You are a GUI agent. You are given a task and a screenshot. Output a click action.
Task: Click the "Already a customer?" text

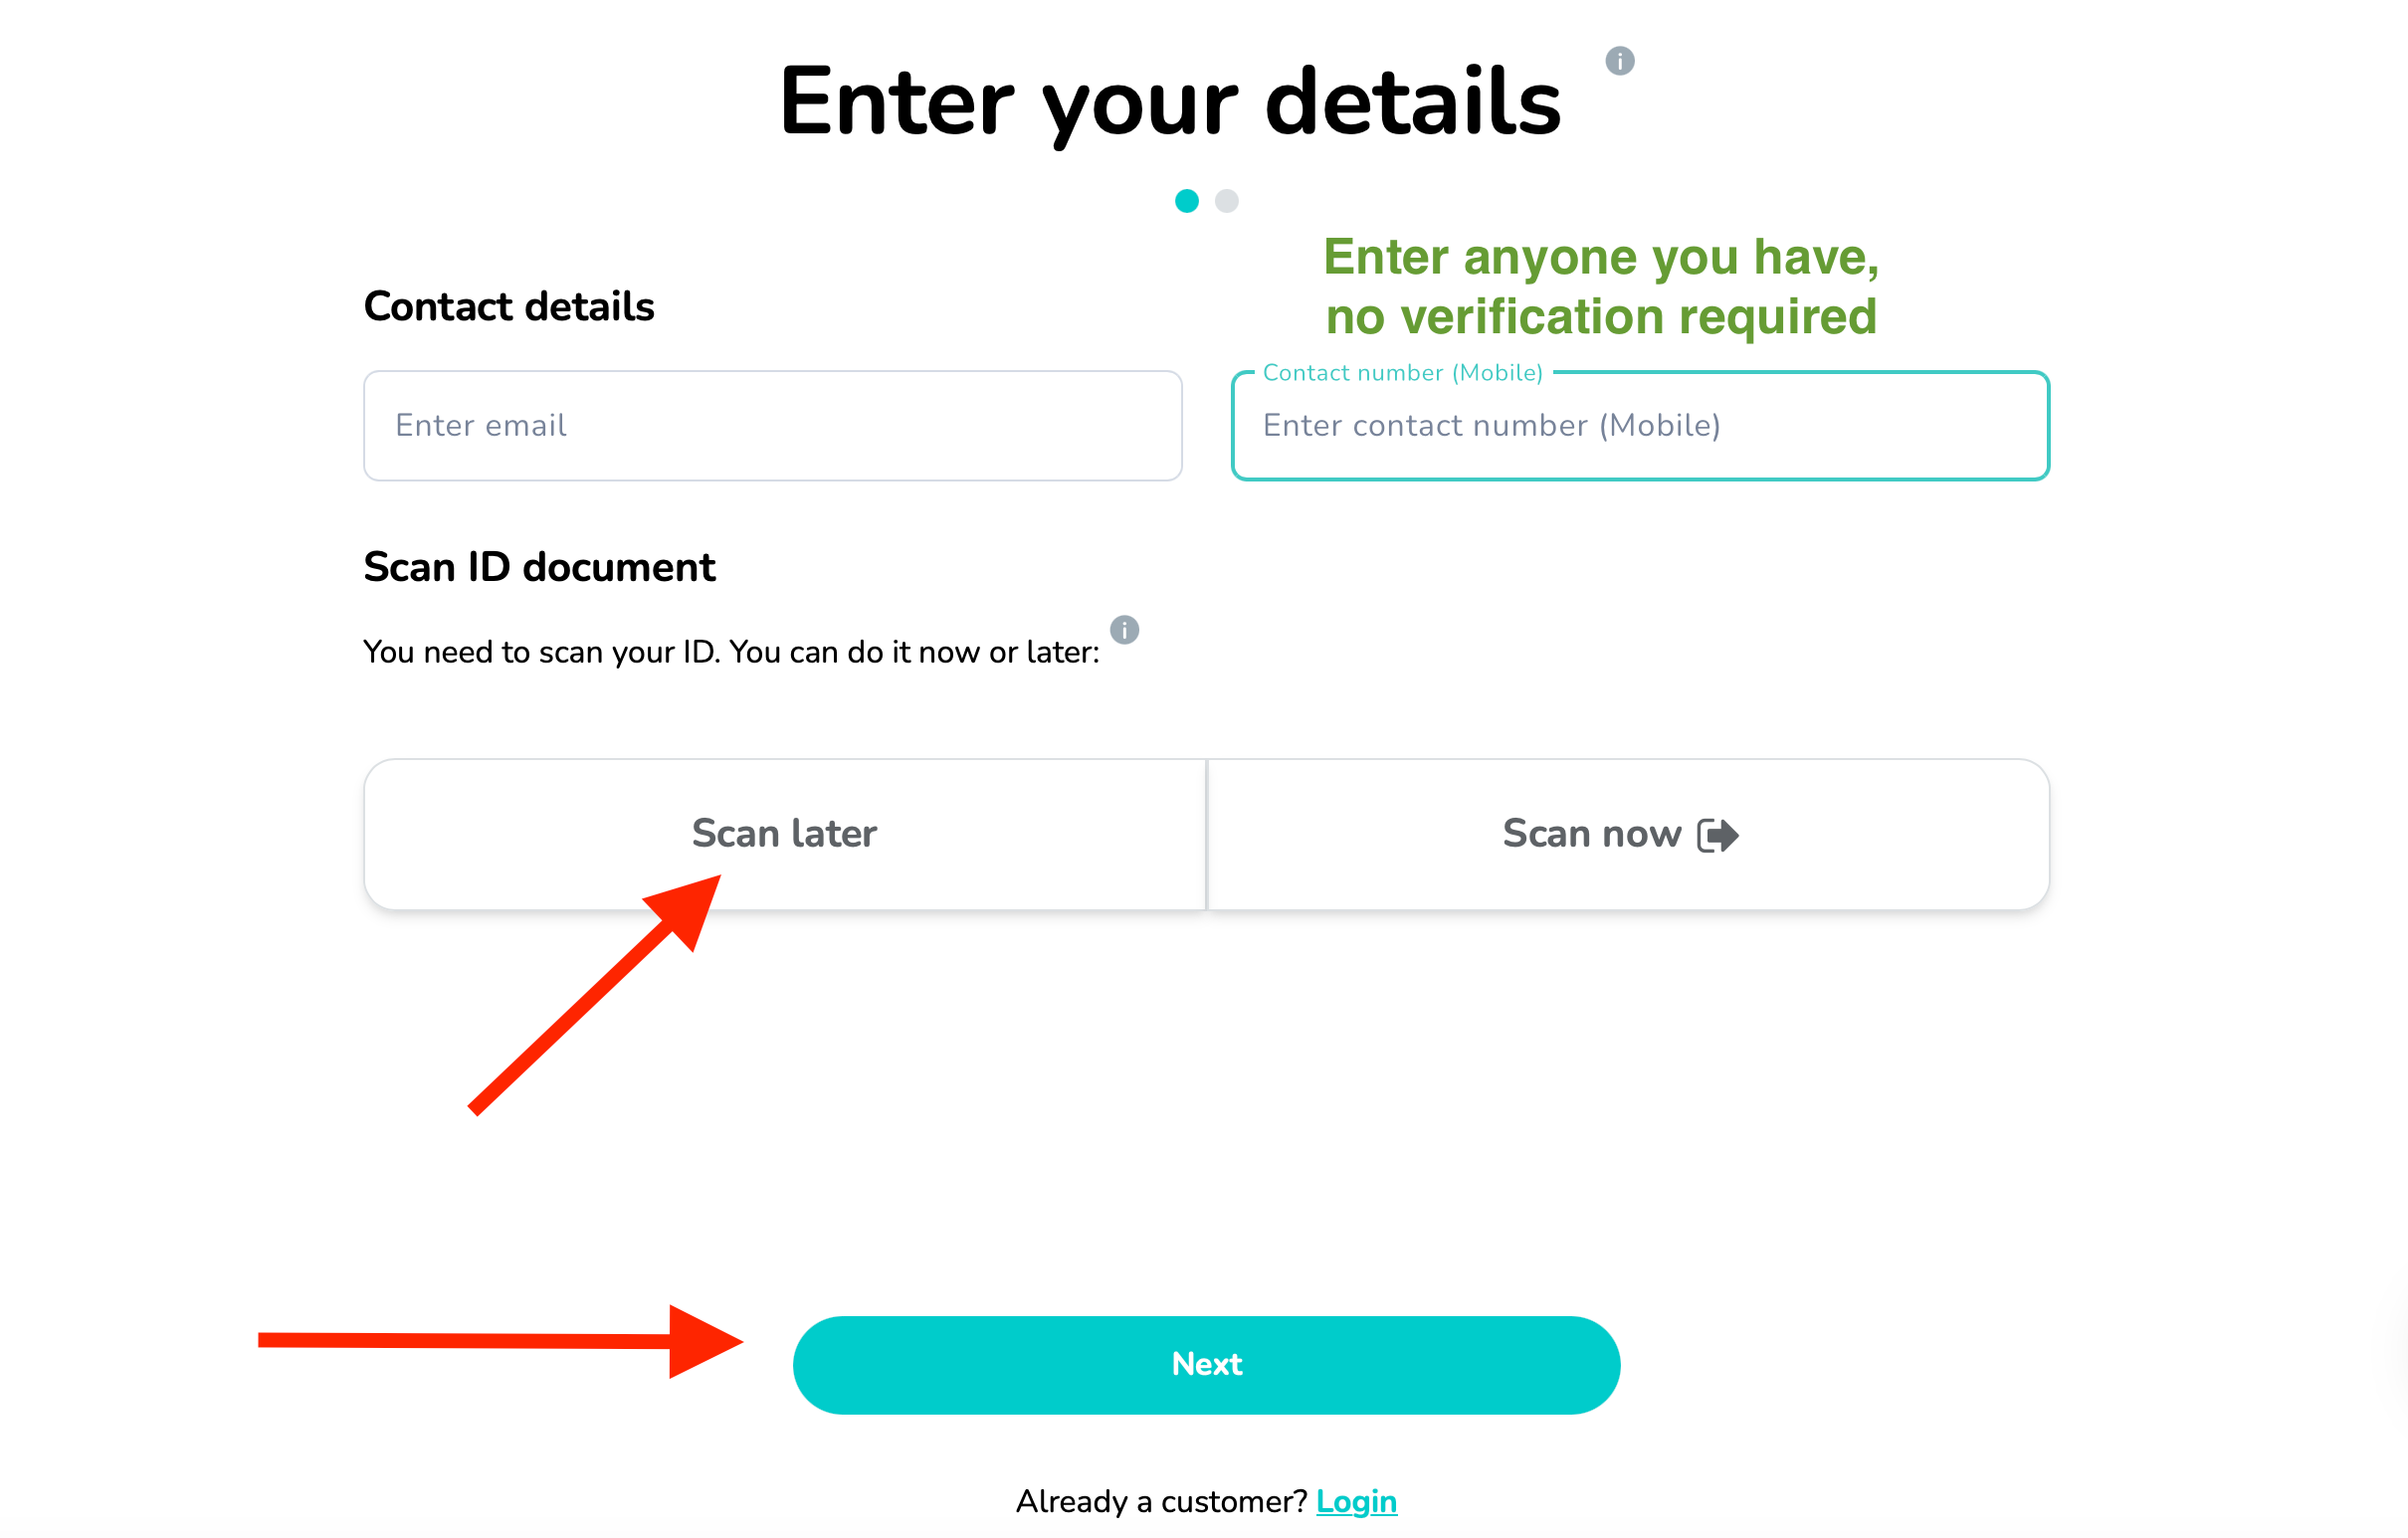1161,1501
